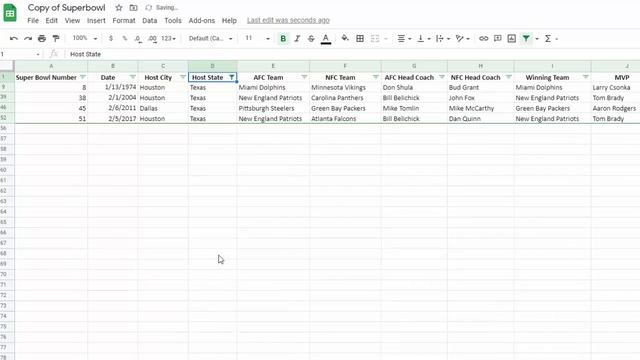Open the font size dropdown
This screenshot has width=640, height=360.
pyautogui.click(x=258, y=38)
